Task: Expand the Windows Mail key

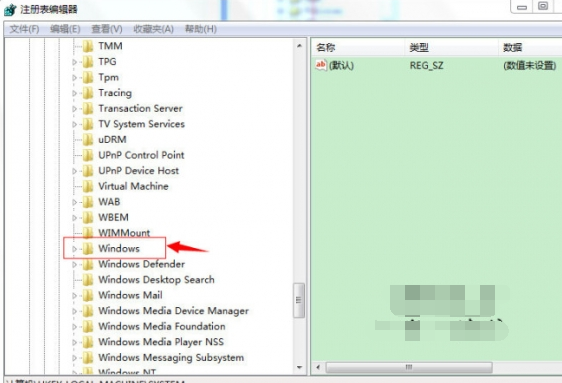Action: [x=75, y=296]
